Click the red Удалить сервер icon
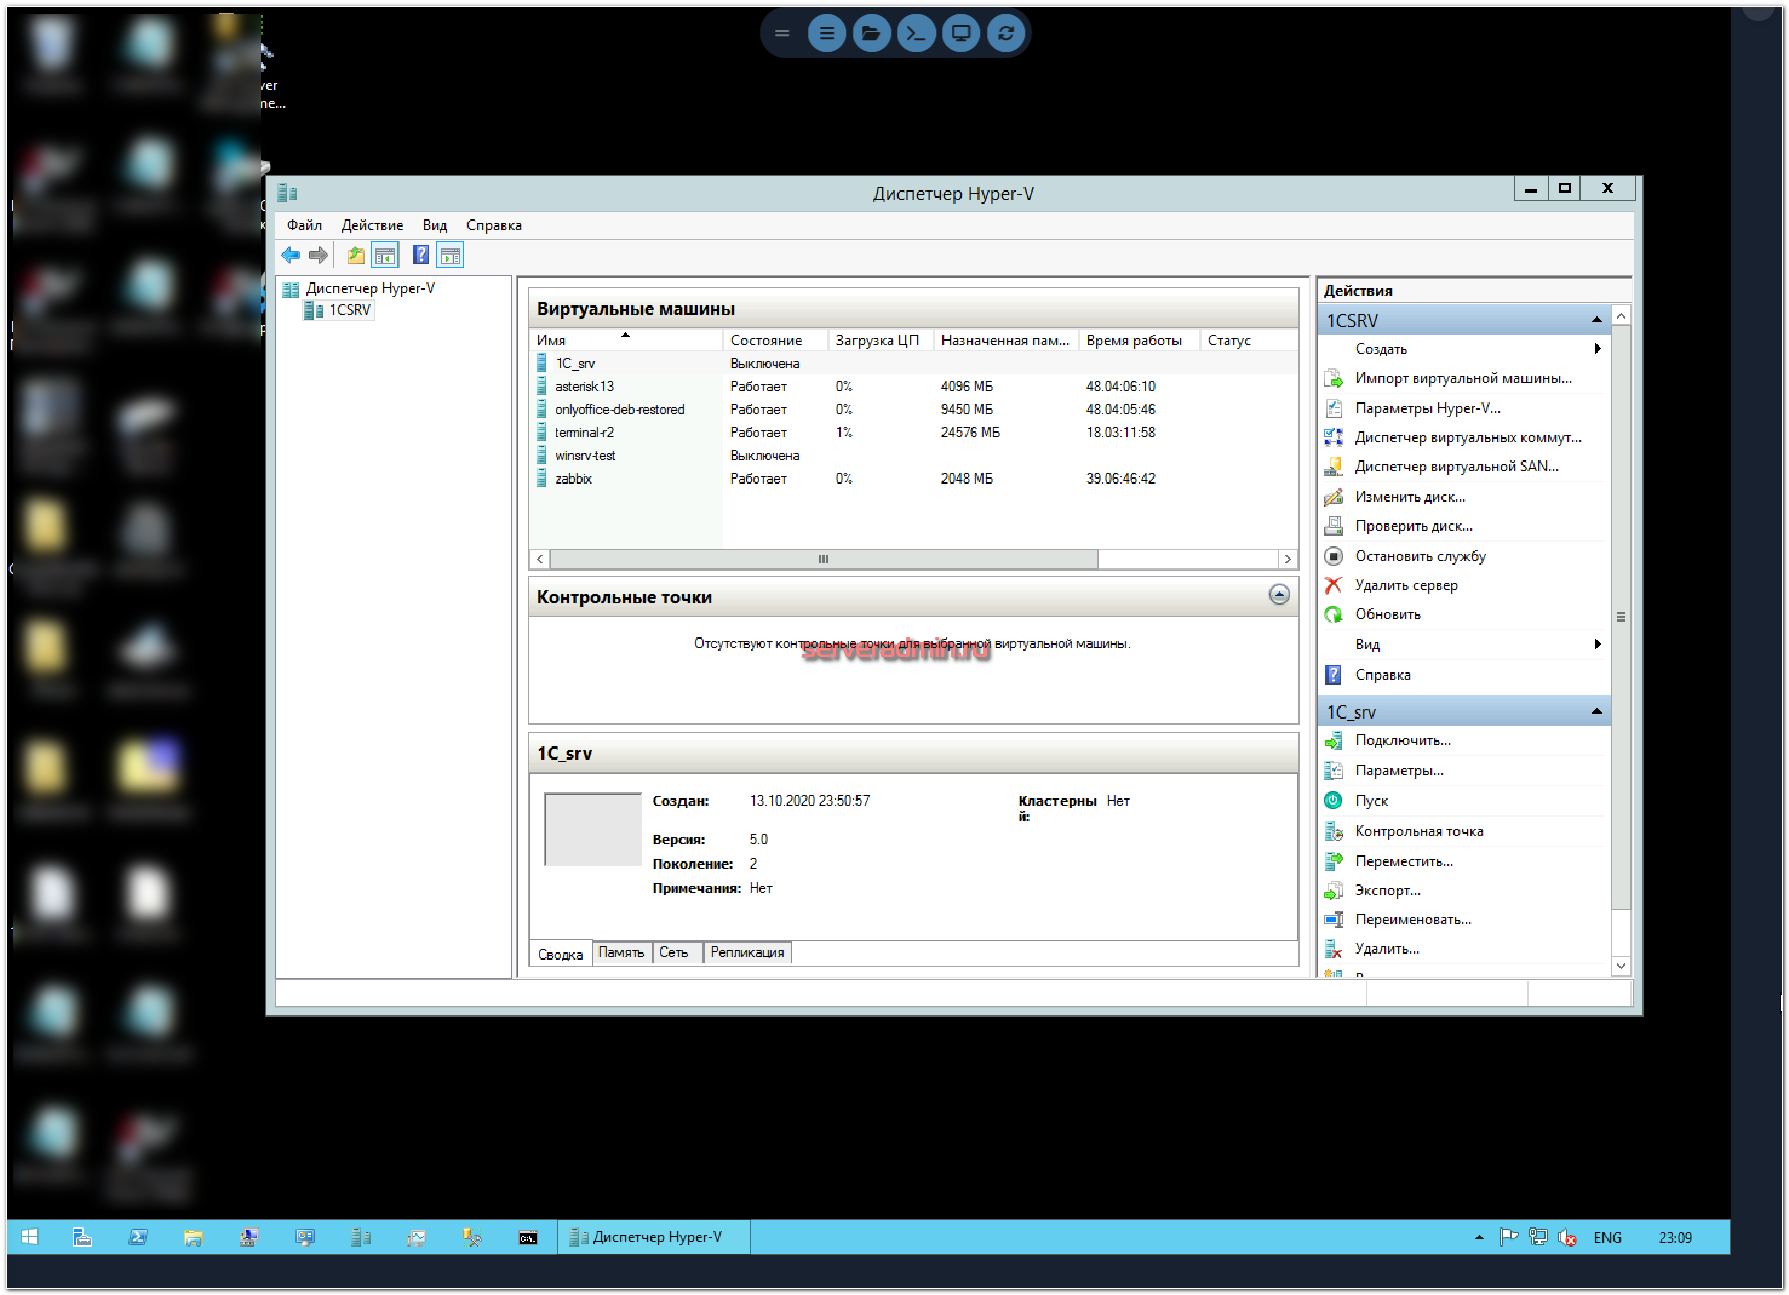 tap(1333, 586)
